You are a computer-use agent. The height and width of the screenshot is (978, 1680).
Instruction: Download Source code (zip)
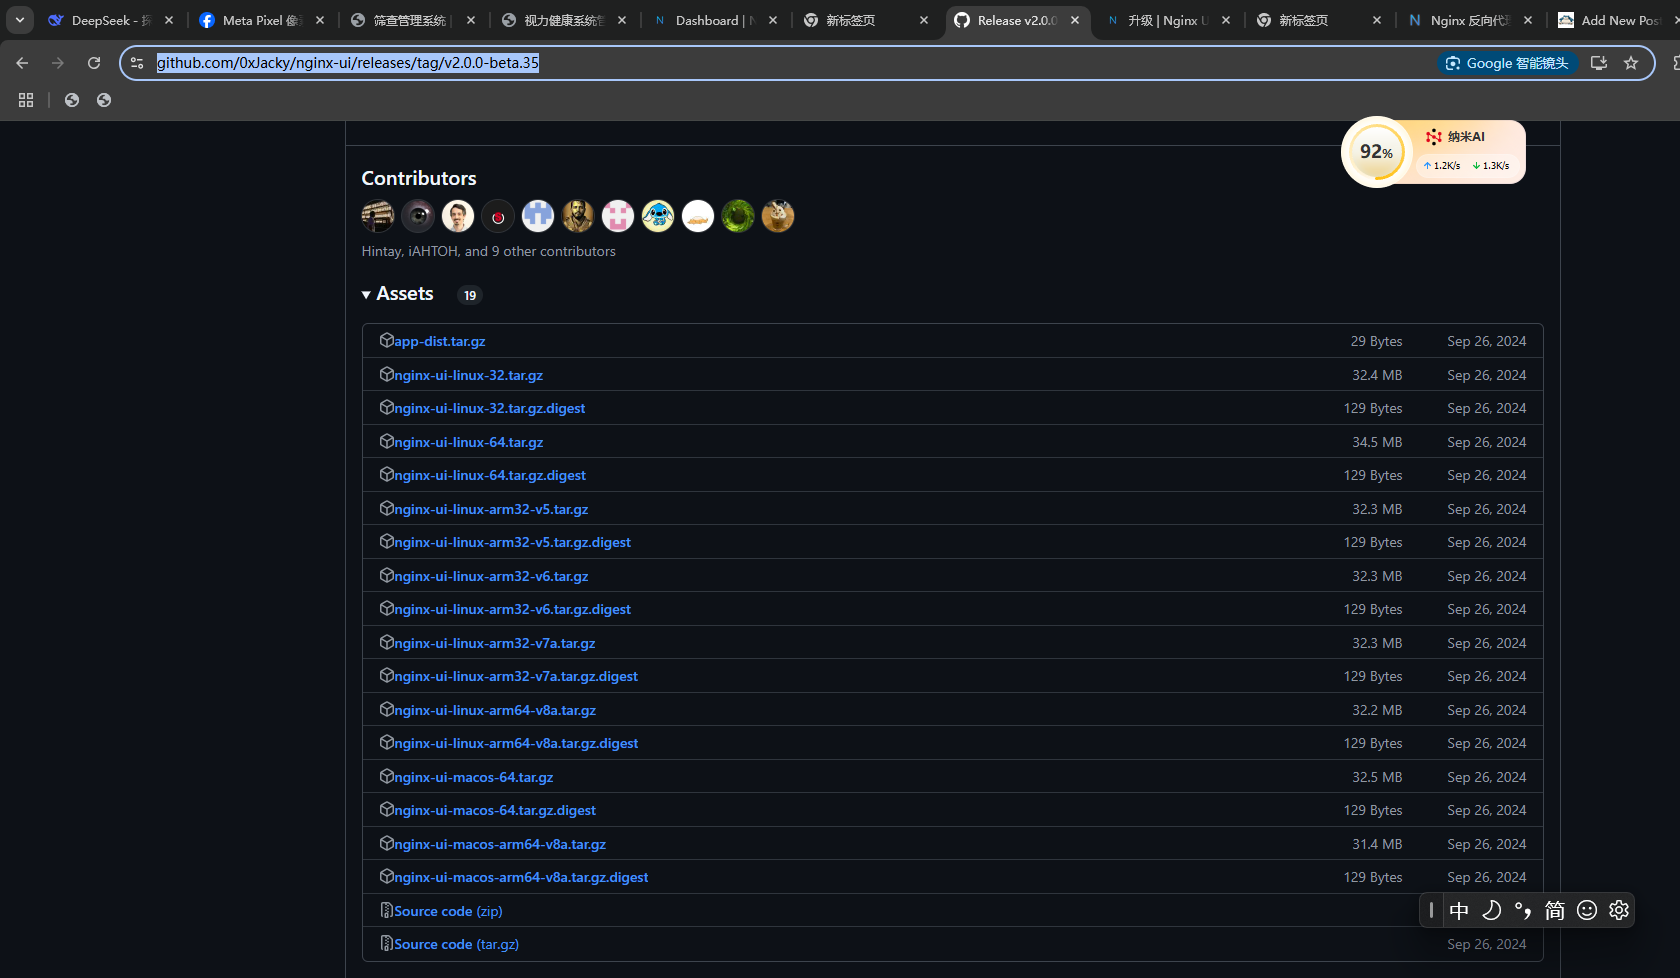(x=448, y=911)
